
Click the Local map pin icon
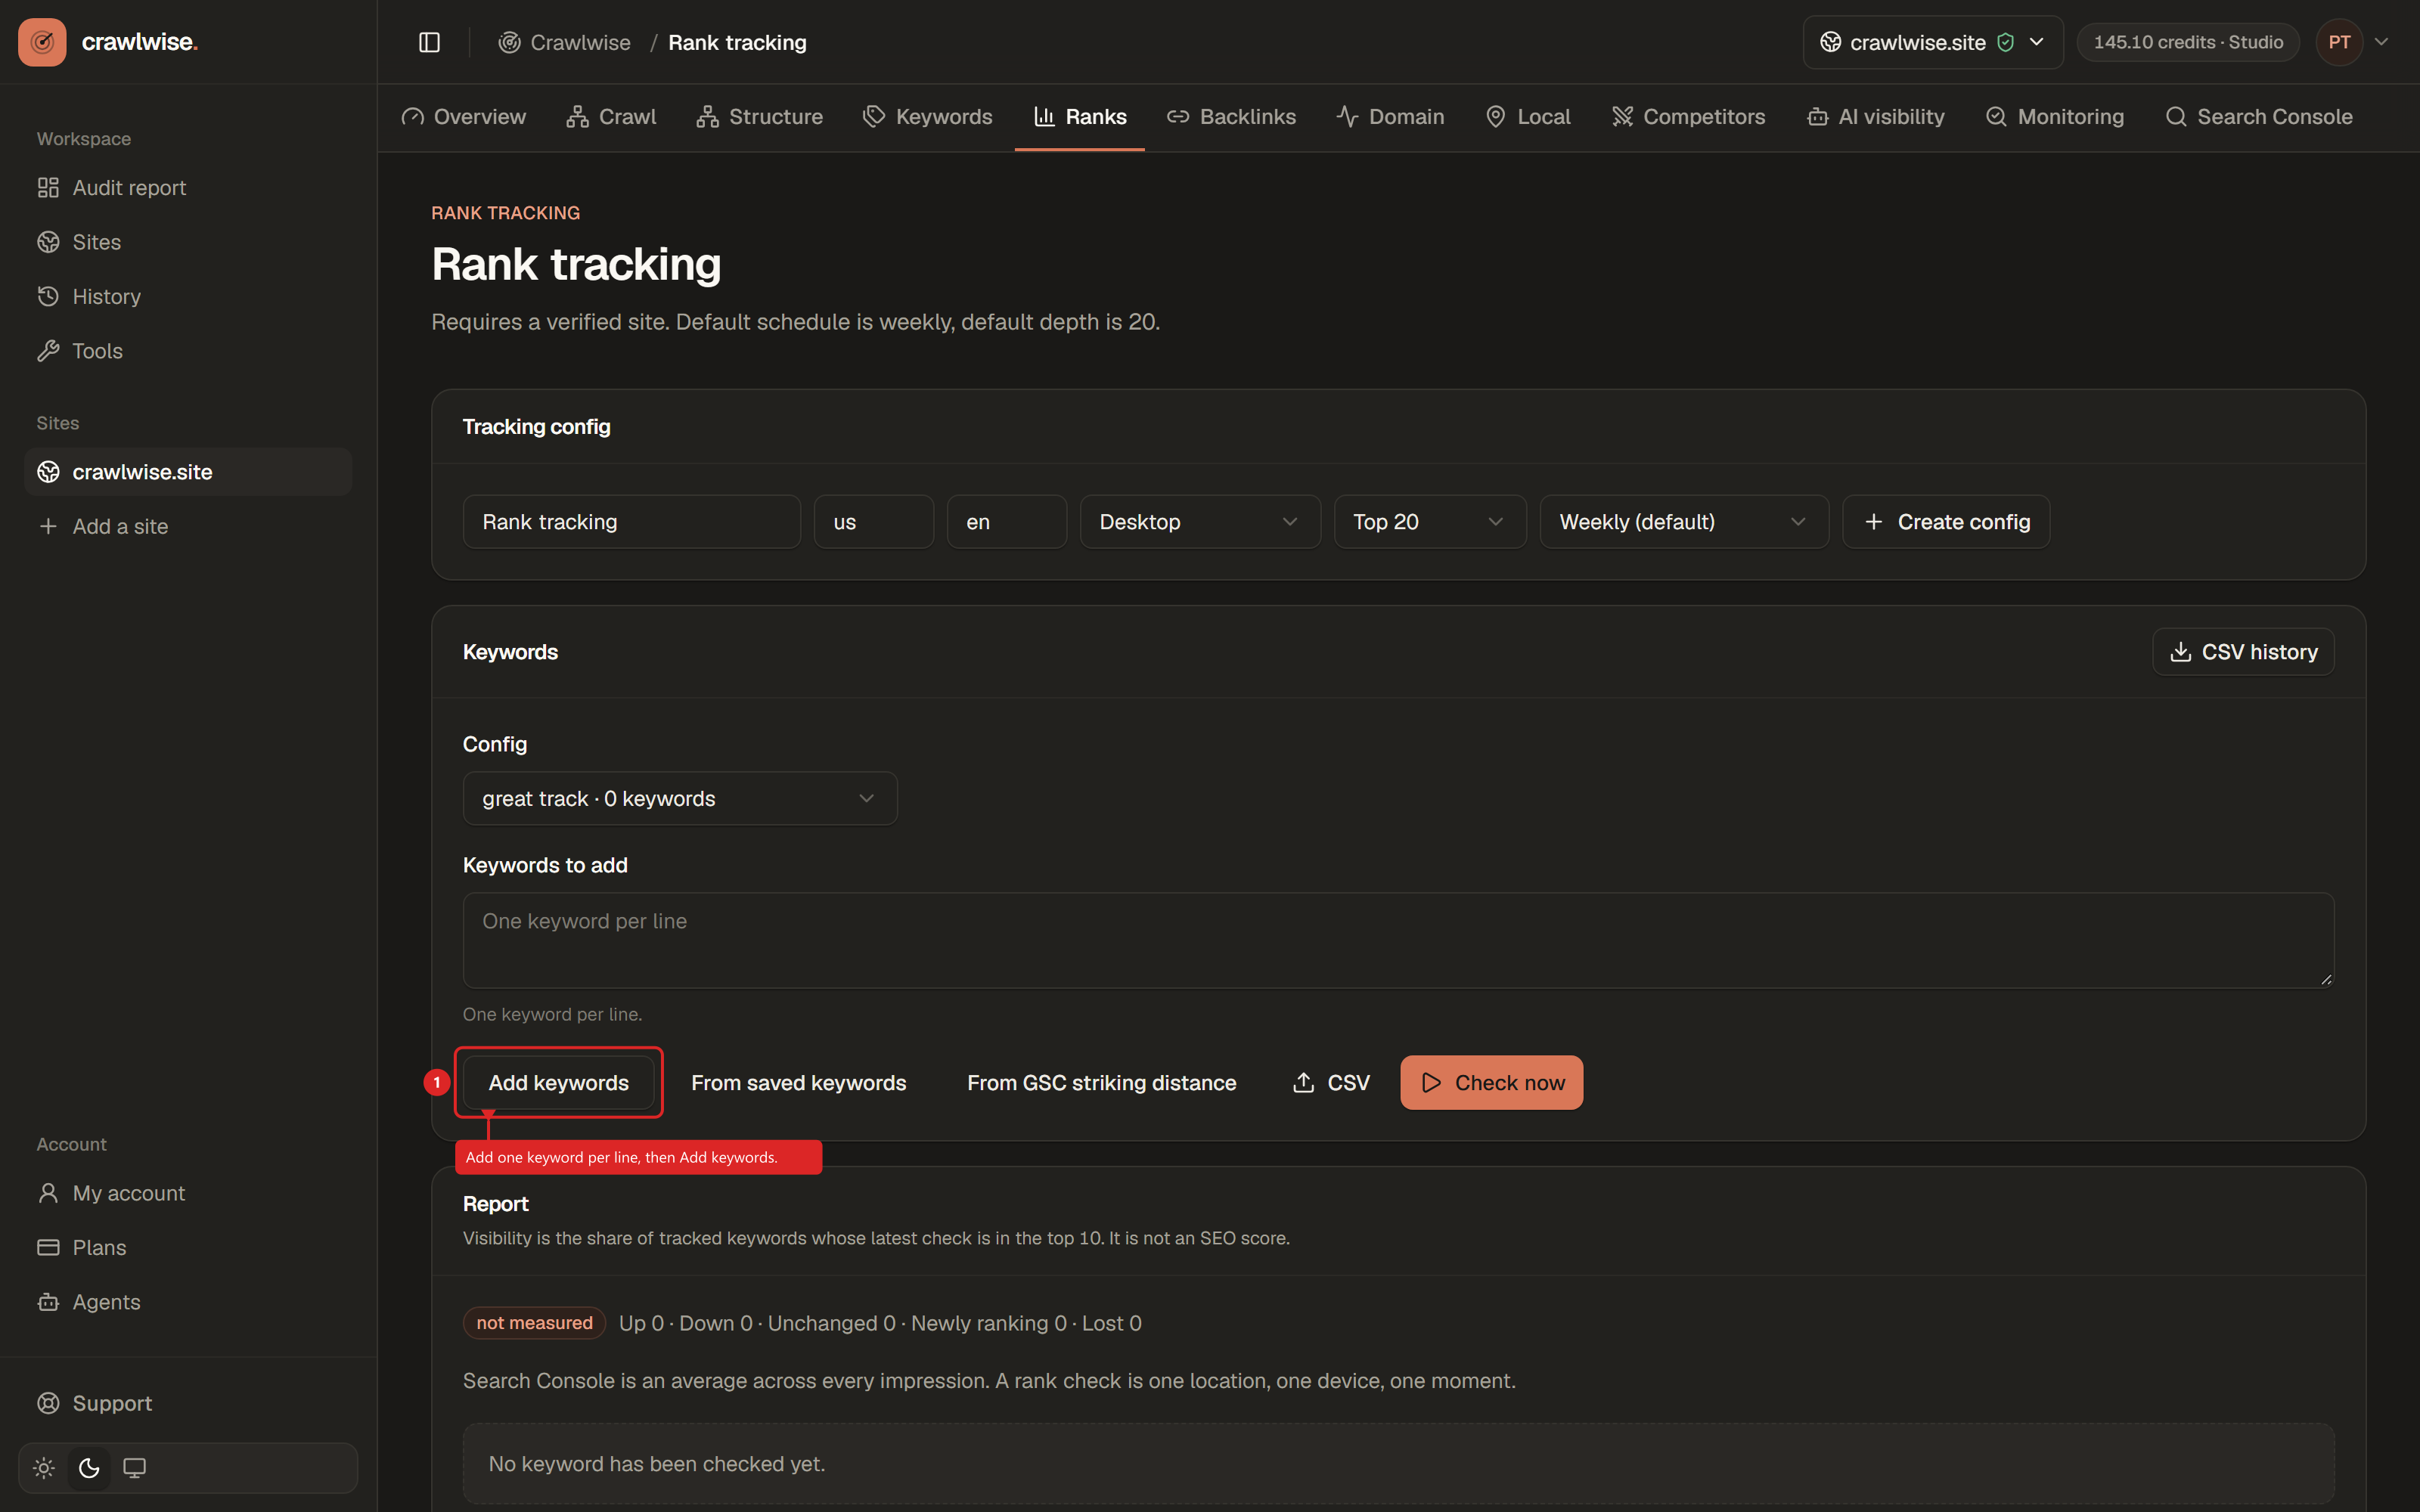coord(1496,117)
